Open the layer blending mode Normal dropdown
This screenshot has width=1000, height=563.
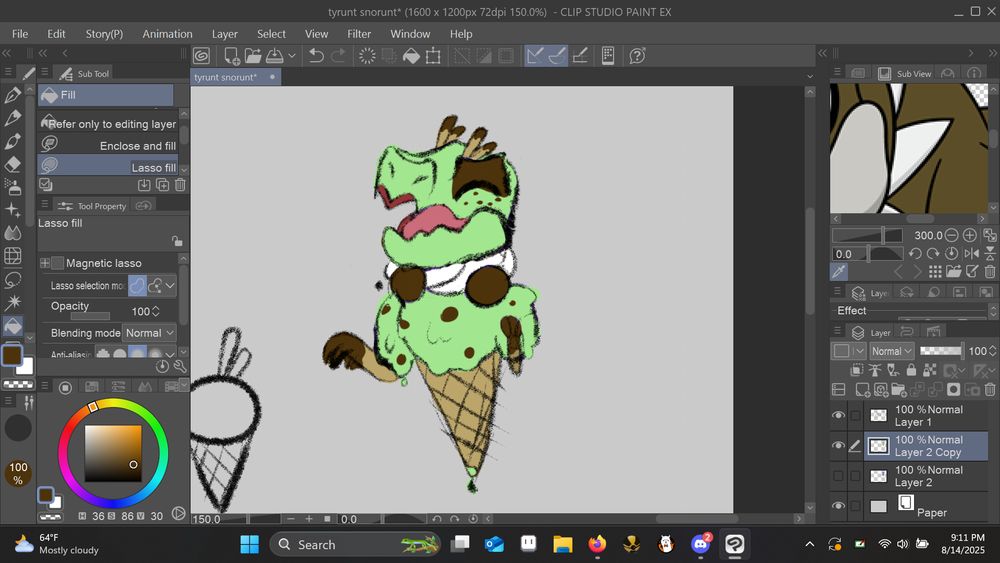click(x=892, y=351)
